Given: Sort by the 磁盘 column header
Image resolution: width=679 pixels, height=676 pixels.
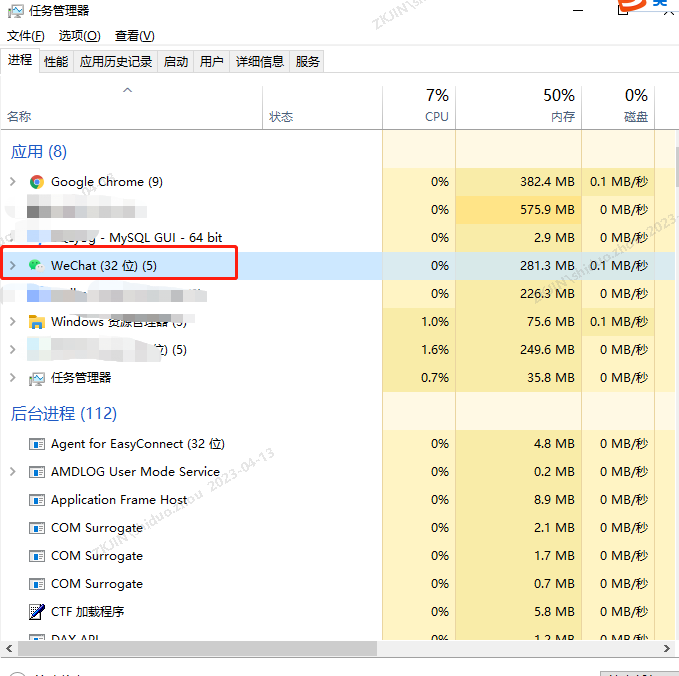Looking at the screenshot, I should point(618,107).
